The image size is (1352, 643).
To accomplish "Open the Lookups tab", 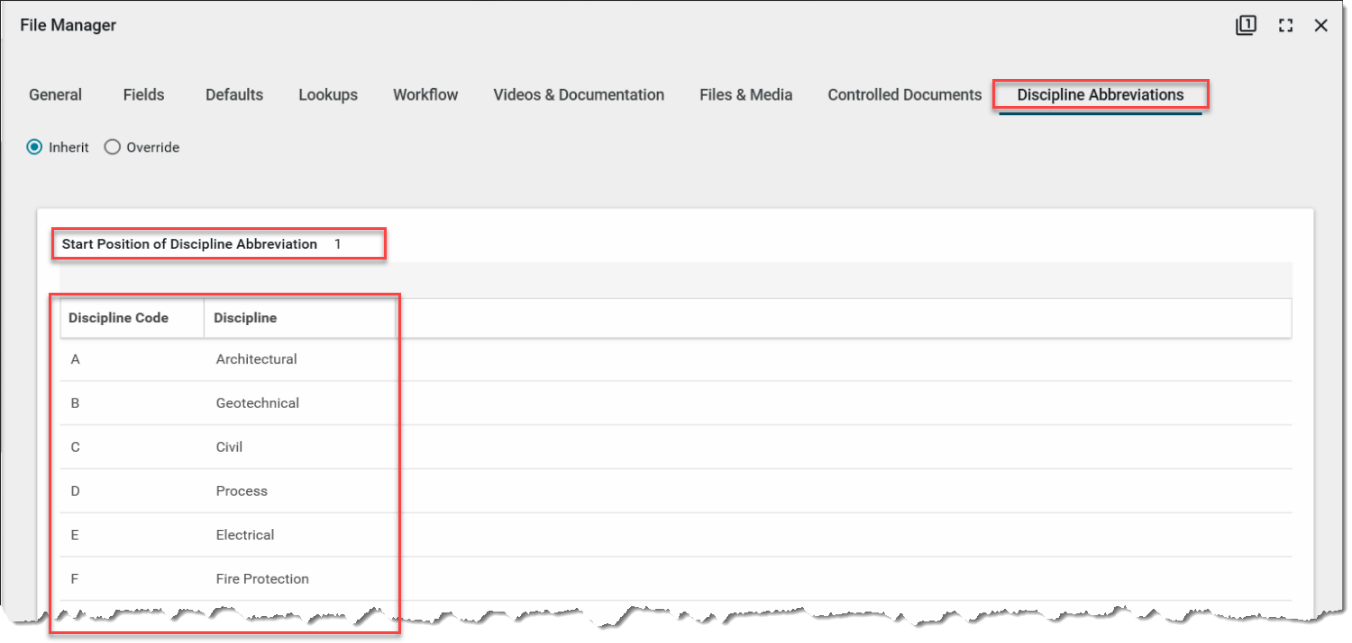I will (x=328, y=95).
